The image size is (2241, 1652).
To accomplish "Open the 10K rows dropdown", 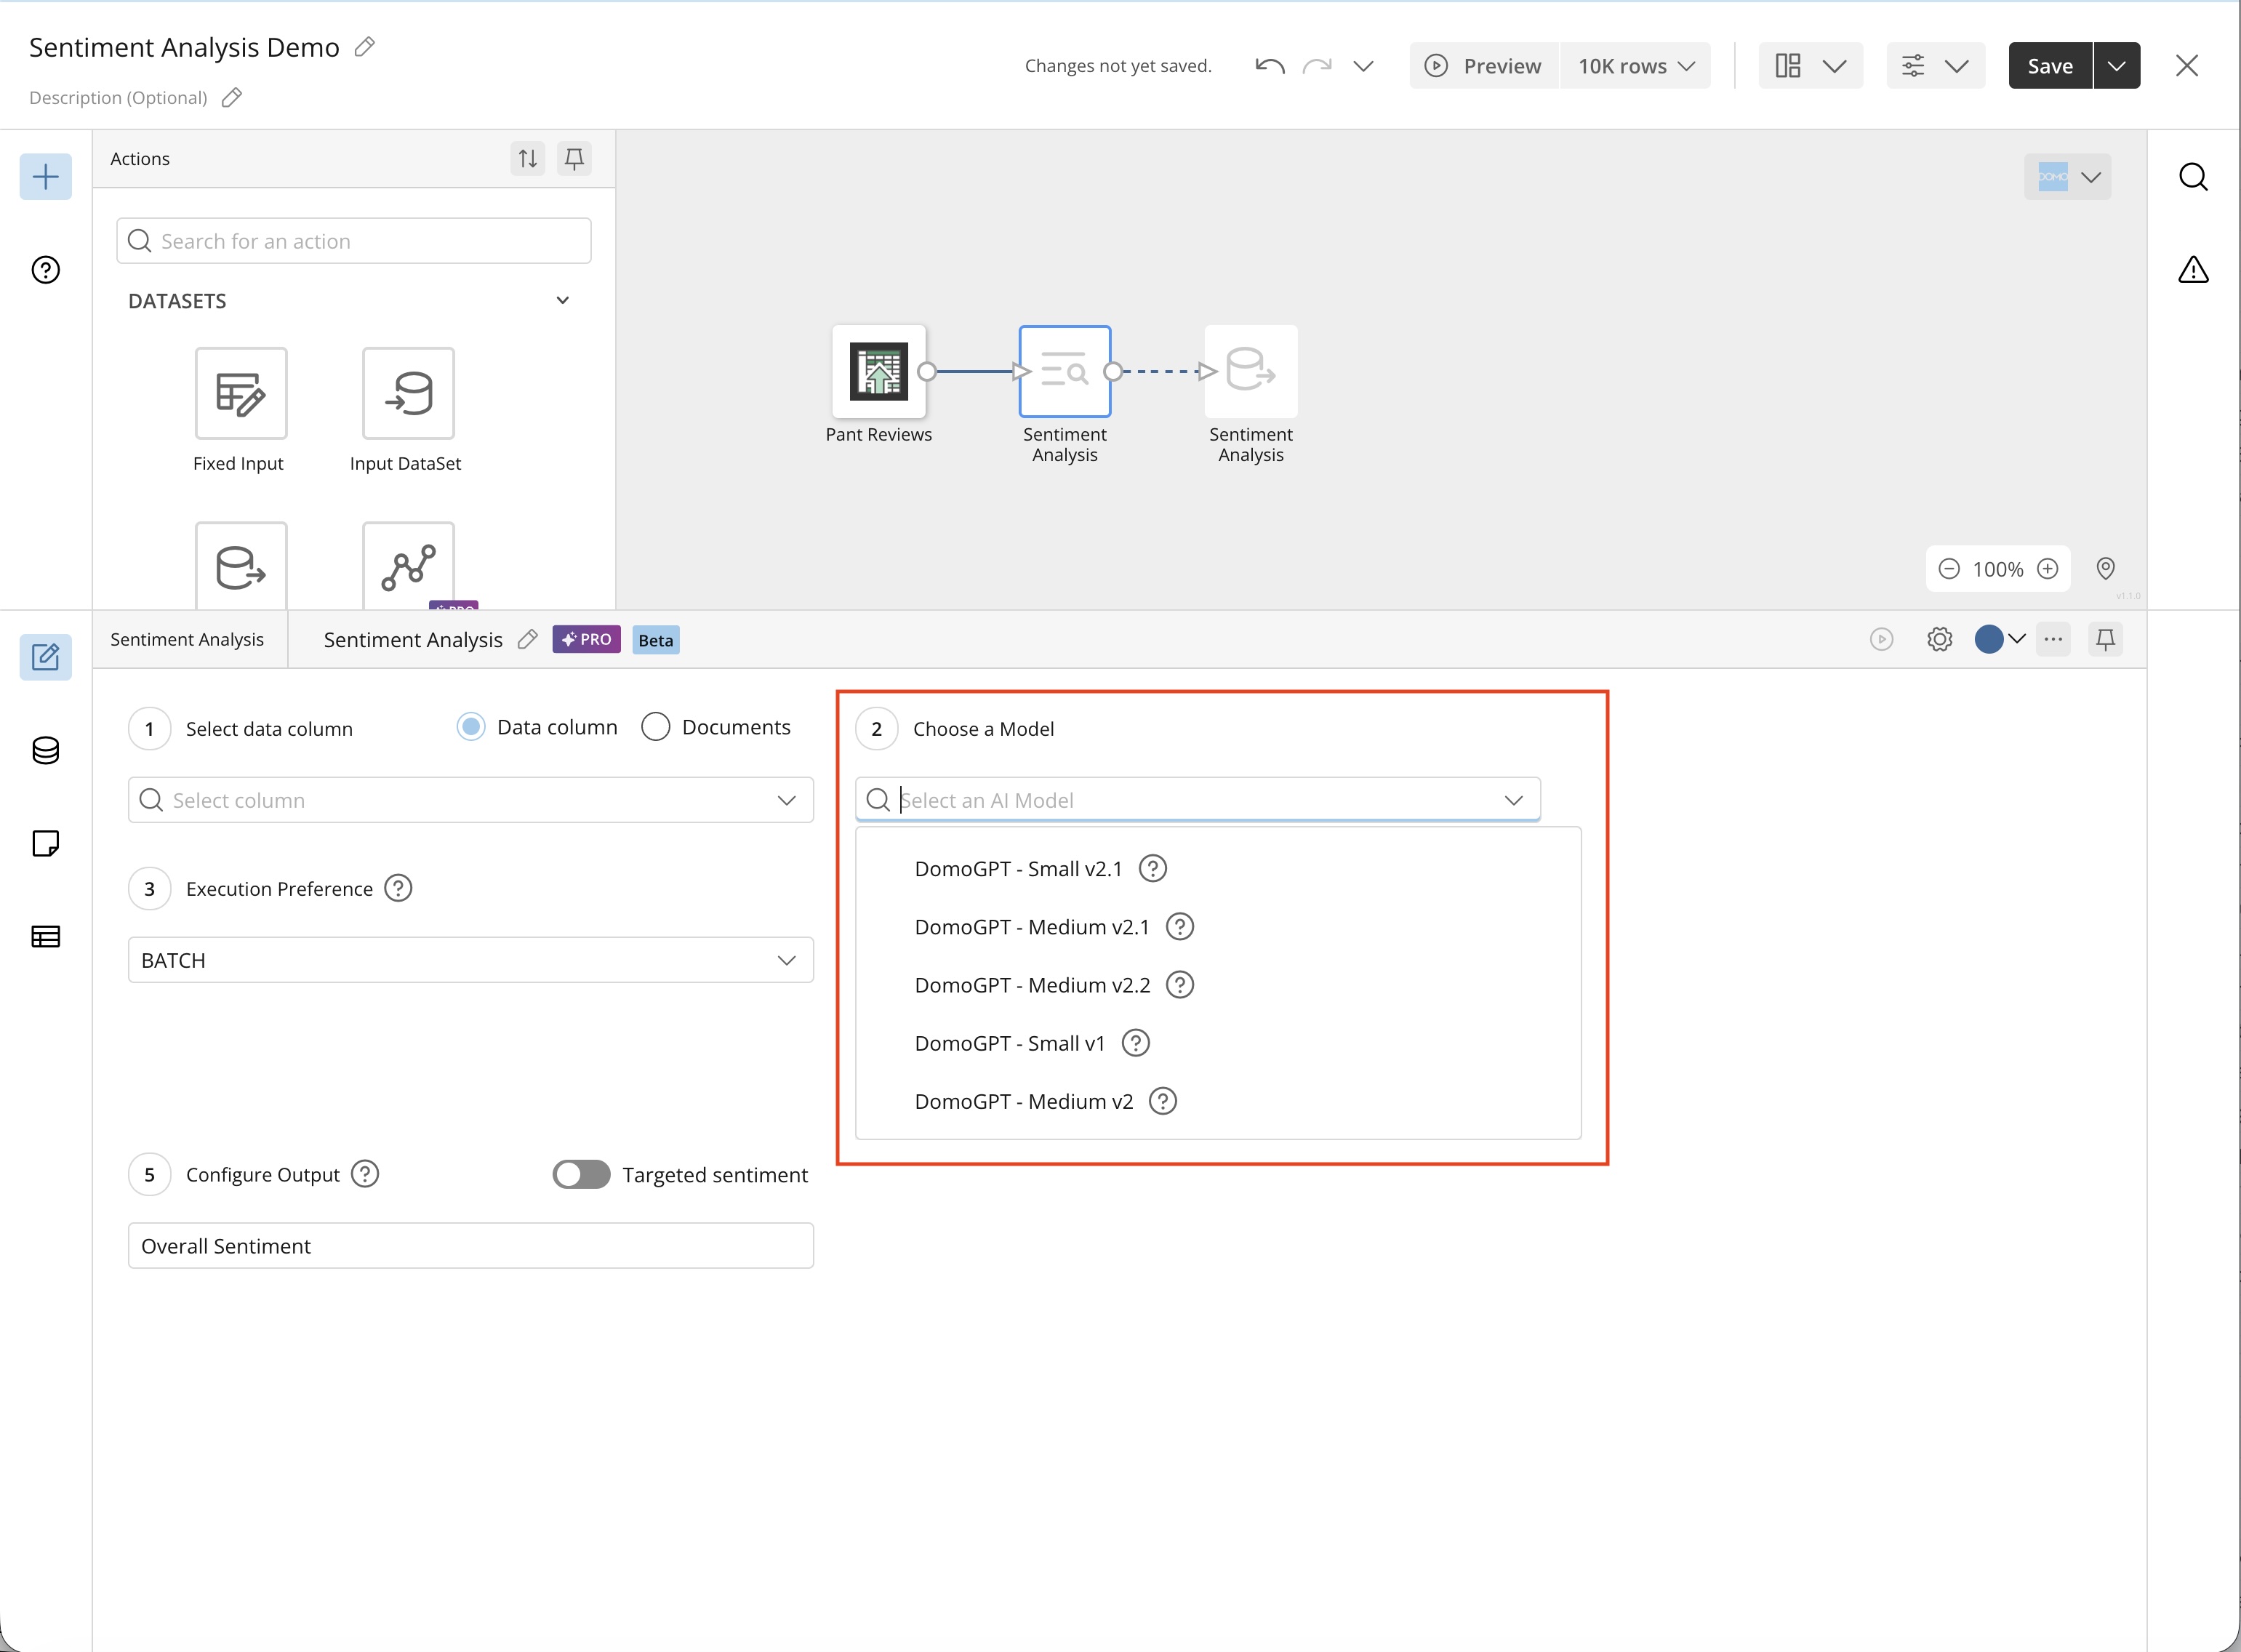I will [x=1636, y=66].
